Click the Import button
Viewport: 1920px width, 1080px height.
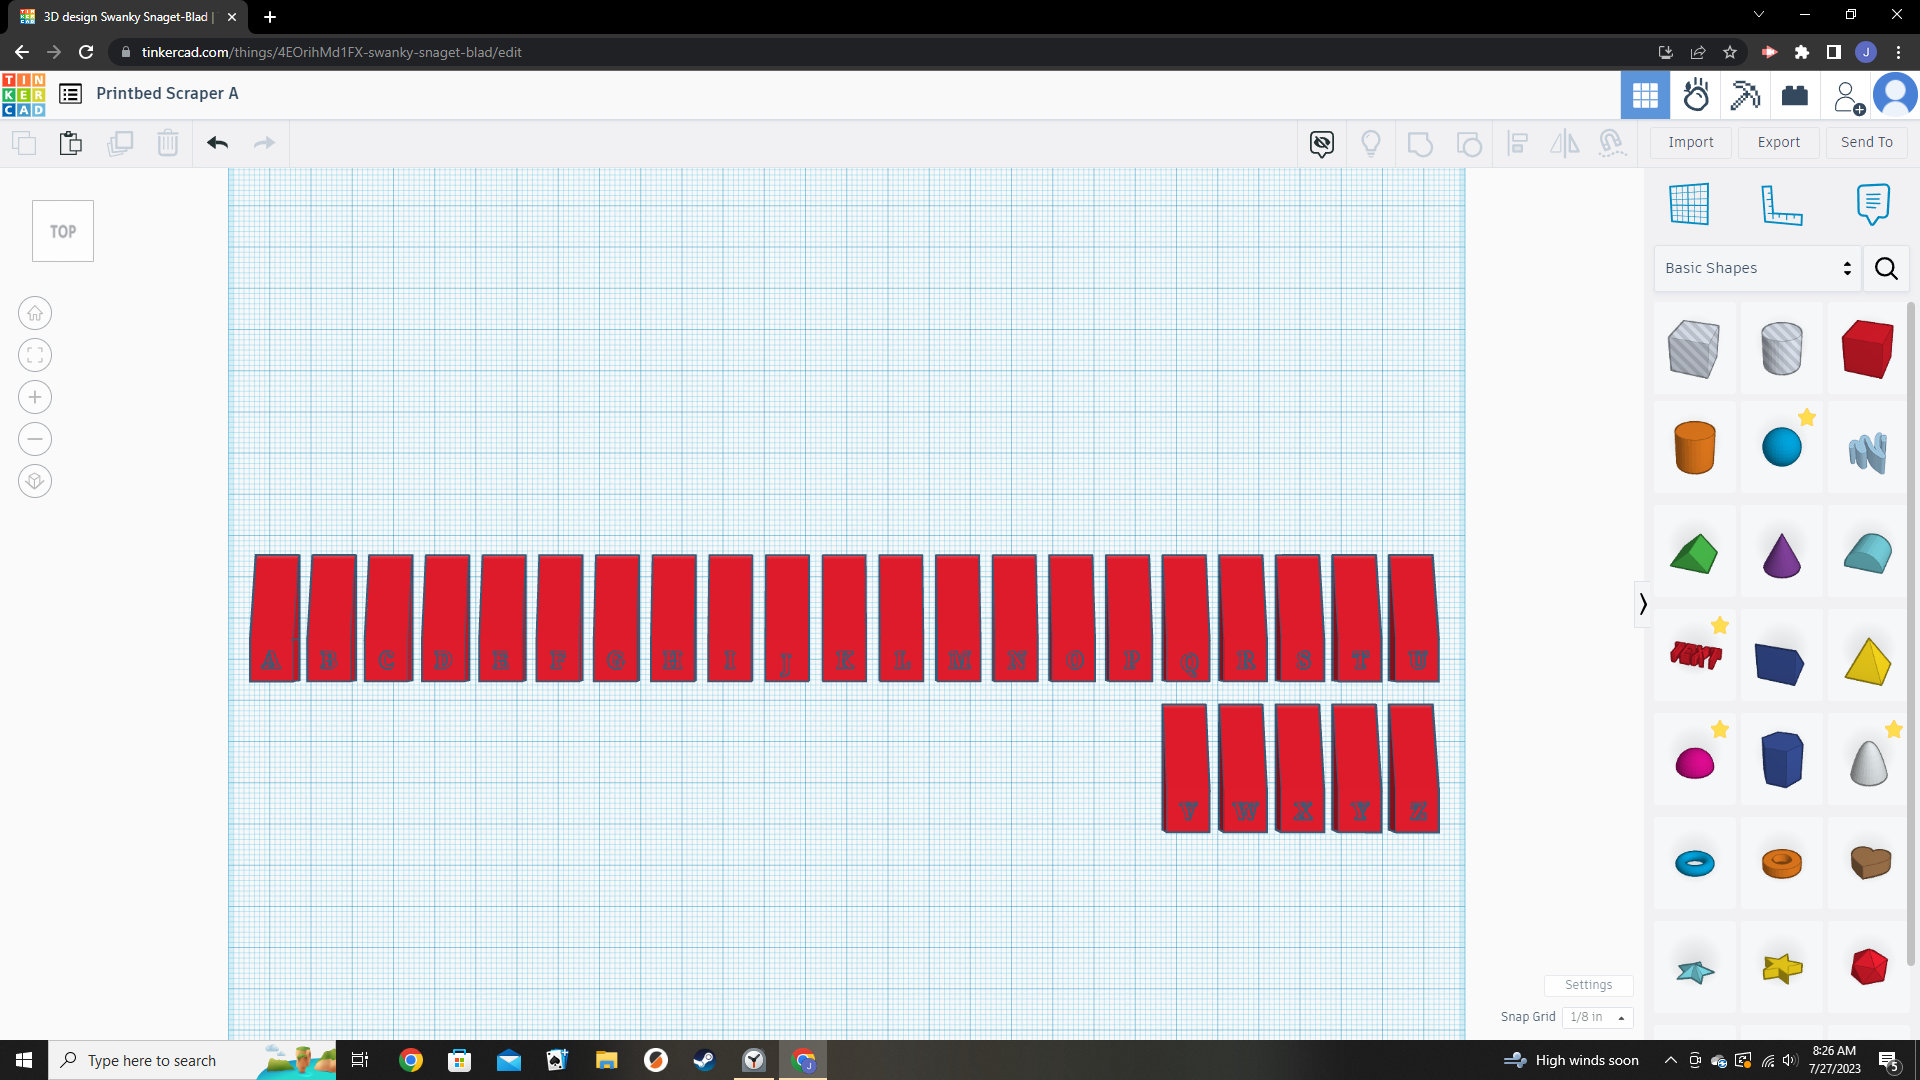1690,142
